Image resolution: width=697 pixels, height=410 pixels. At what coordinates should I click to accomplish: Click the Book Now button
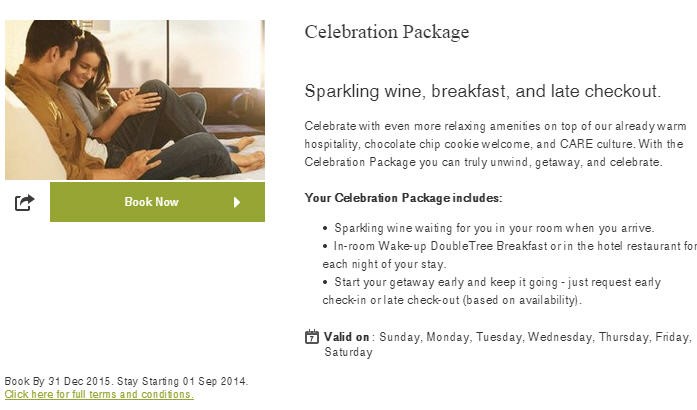point(157,202)
